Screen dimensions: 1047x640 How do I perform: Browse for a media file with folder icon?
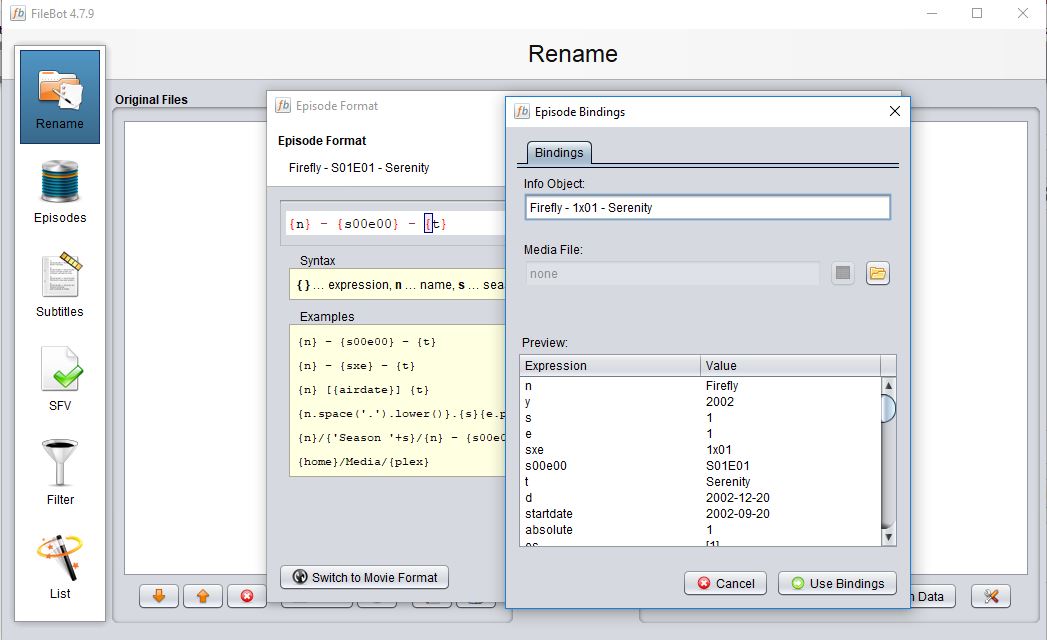click(877, 273)
